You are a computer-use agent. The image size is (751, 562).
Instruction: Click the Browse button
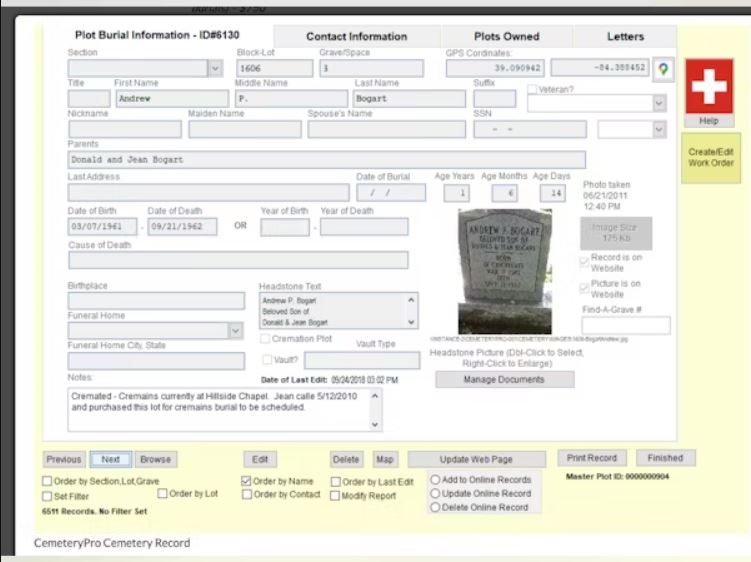156,459
